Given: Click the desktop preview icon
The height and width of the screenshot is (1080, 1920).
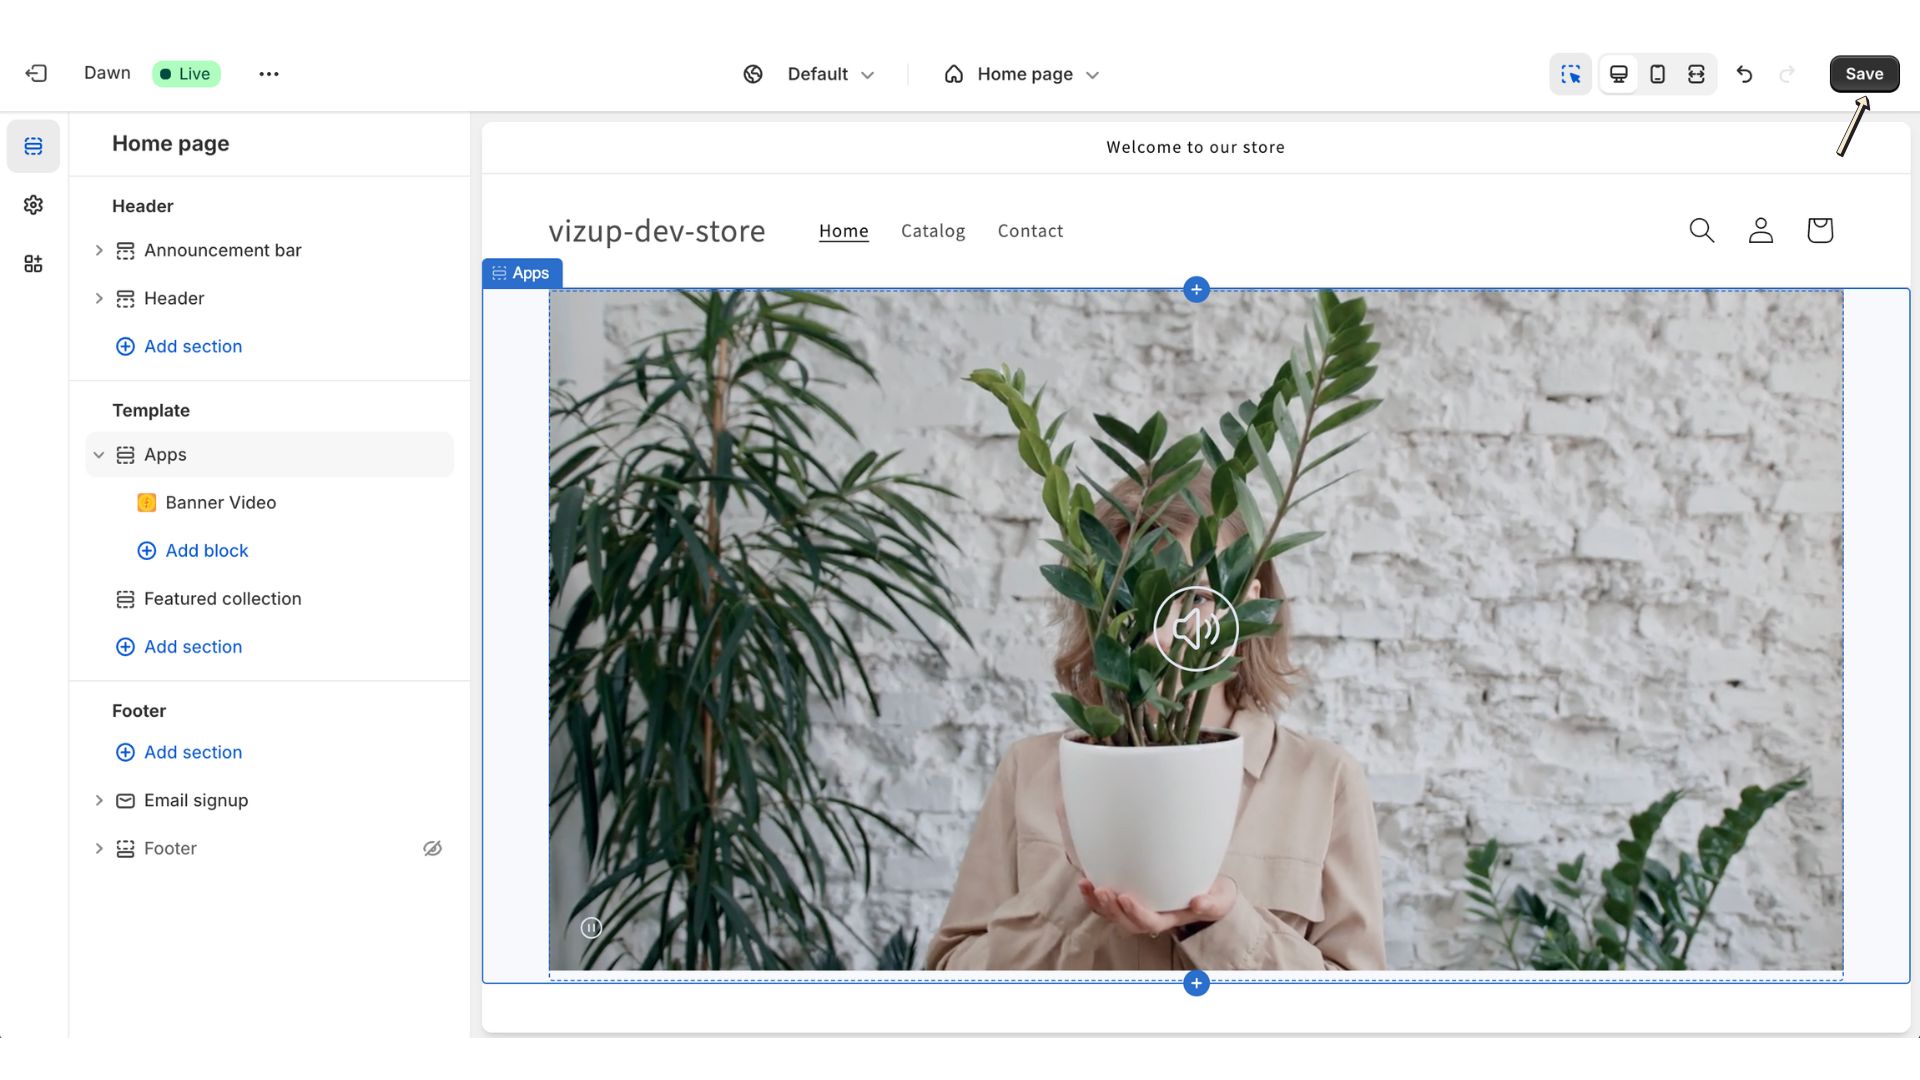Looking at the screenshot, I should tap(1619, 73).
